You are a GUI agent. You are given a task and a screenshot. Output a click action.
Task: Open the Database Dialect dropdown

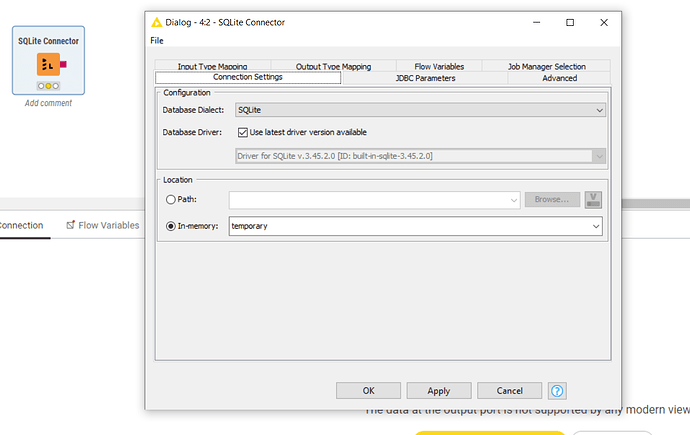click(420, 110)
